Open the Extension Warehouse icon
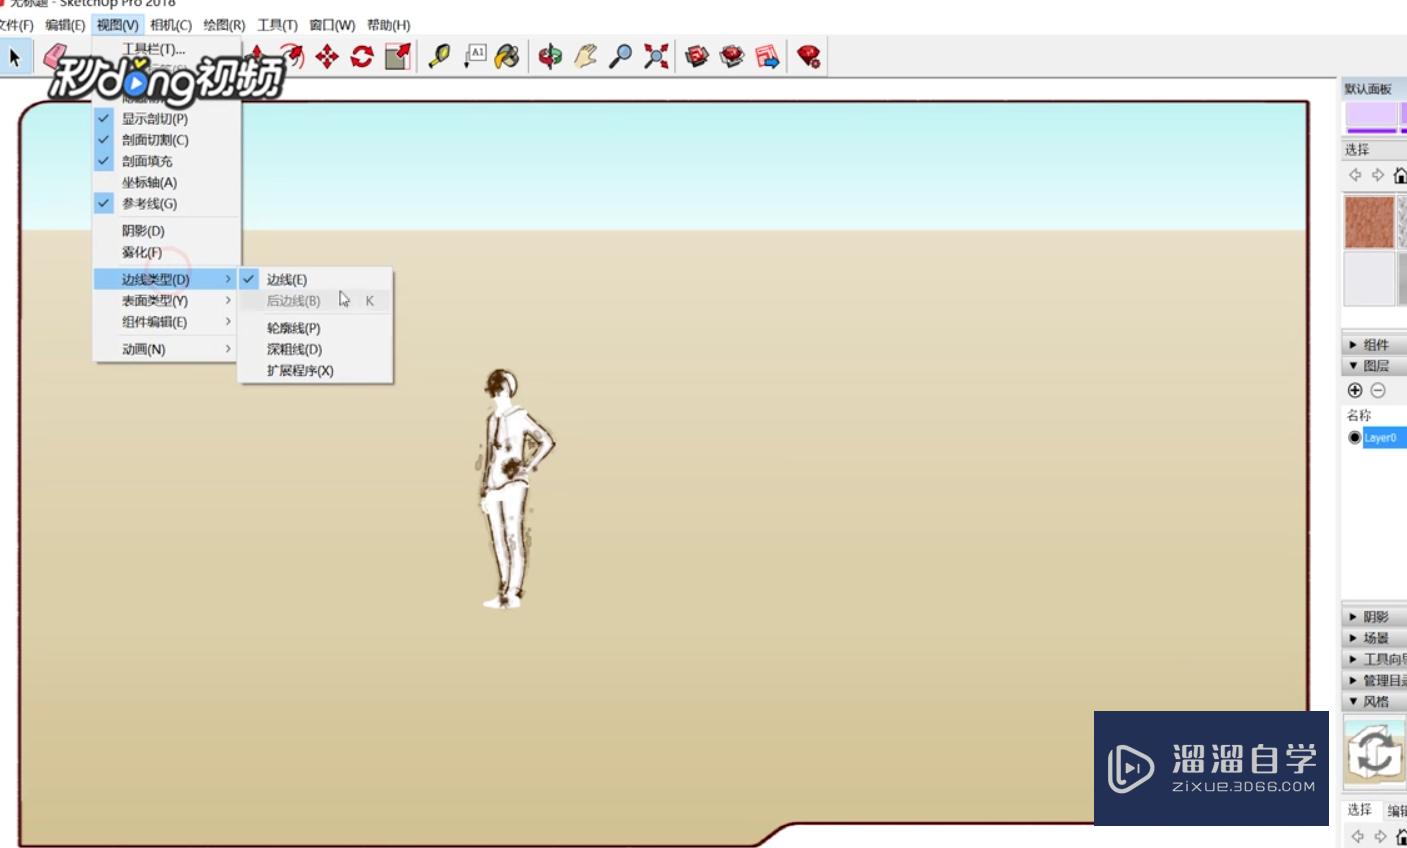Screen dimensions: 1407x848 point(732,56)
